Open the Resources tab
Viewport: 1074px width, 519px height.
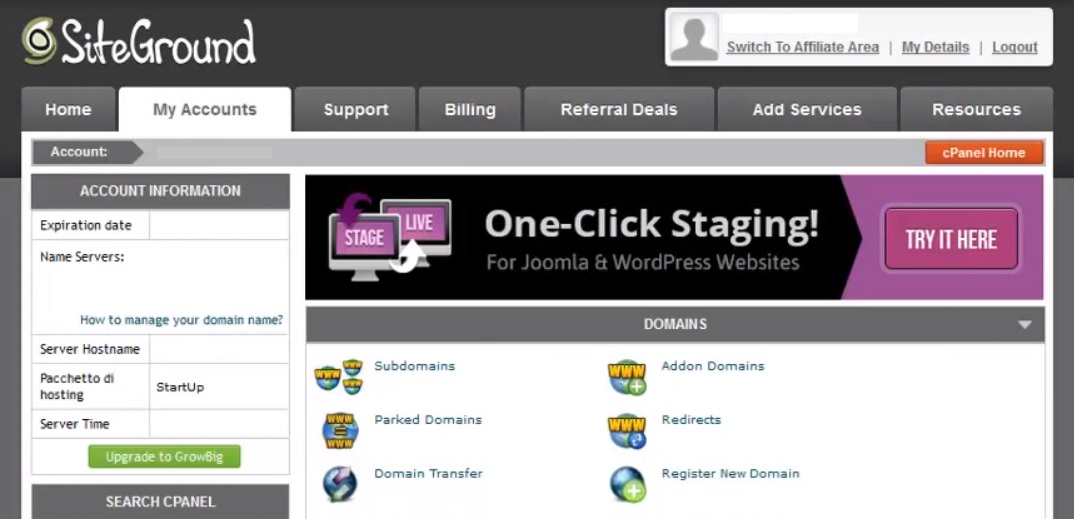(977, 110)
